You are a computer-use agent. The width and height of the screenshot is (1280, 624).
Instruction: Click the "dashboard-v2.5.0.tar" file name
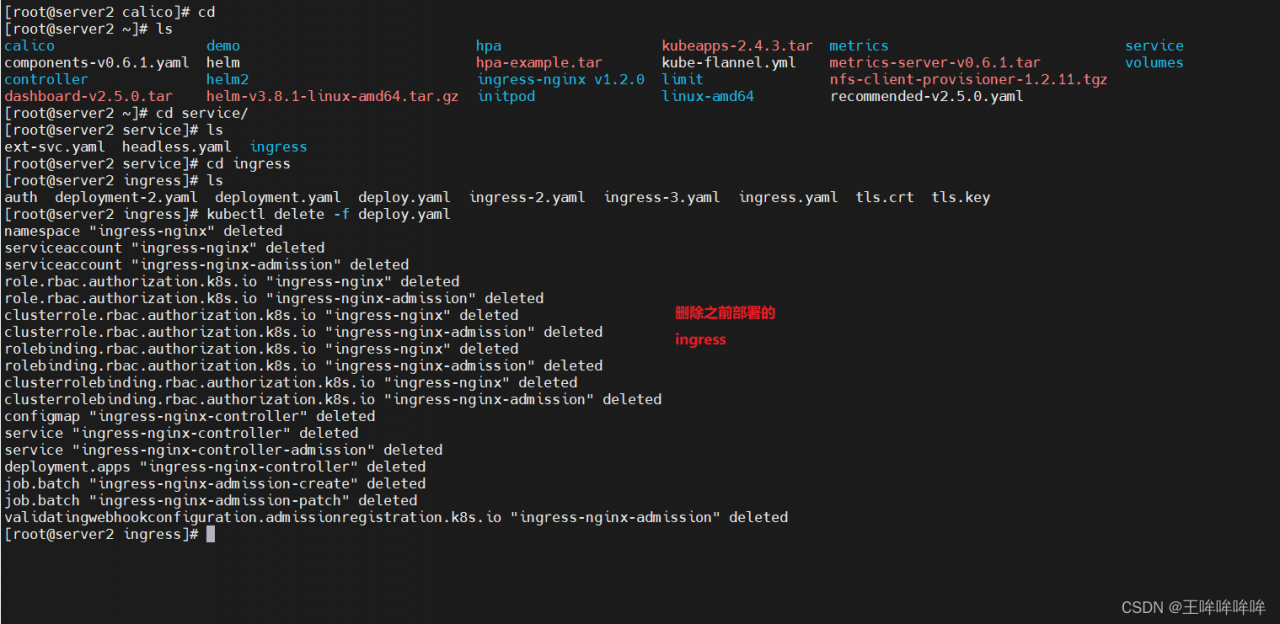click(x=88, y=97)
